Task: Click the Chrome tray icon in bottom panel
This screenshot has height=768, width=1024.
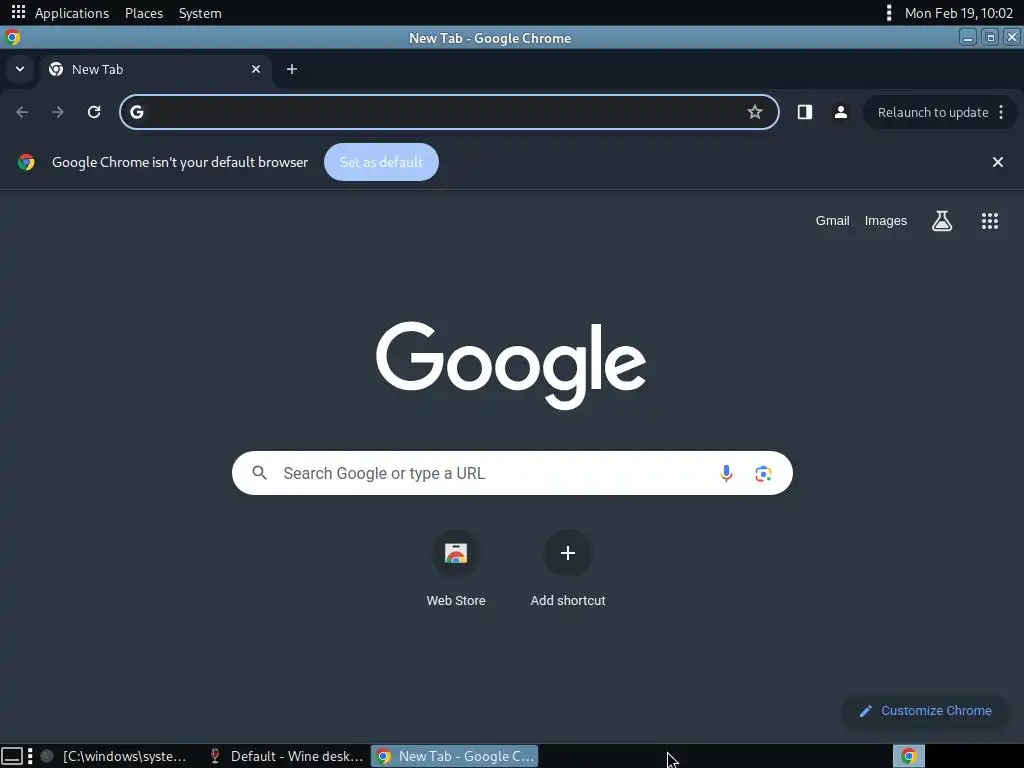Action: coord(908,756)
